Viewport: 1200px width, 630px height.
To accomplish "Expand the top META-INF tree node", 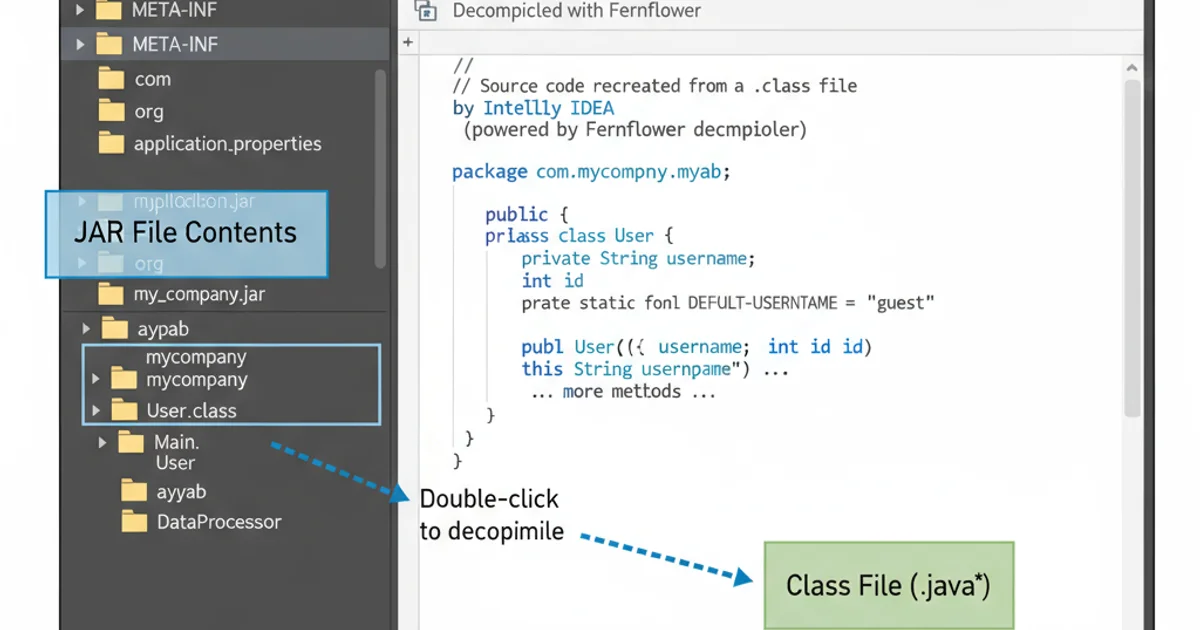I will point(80,11).
